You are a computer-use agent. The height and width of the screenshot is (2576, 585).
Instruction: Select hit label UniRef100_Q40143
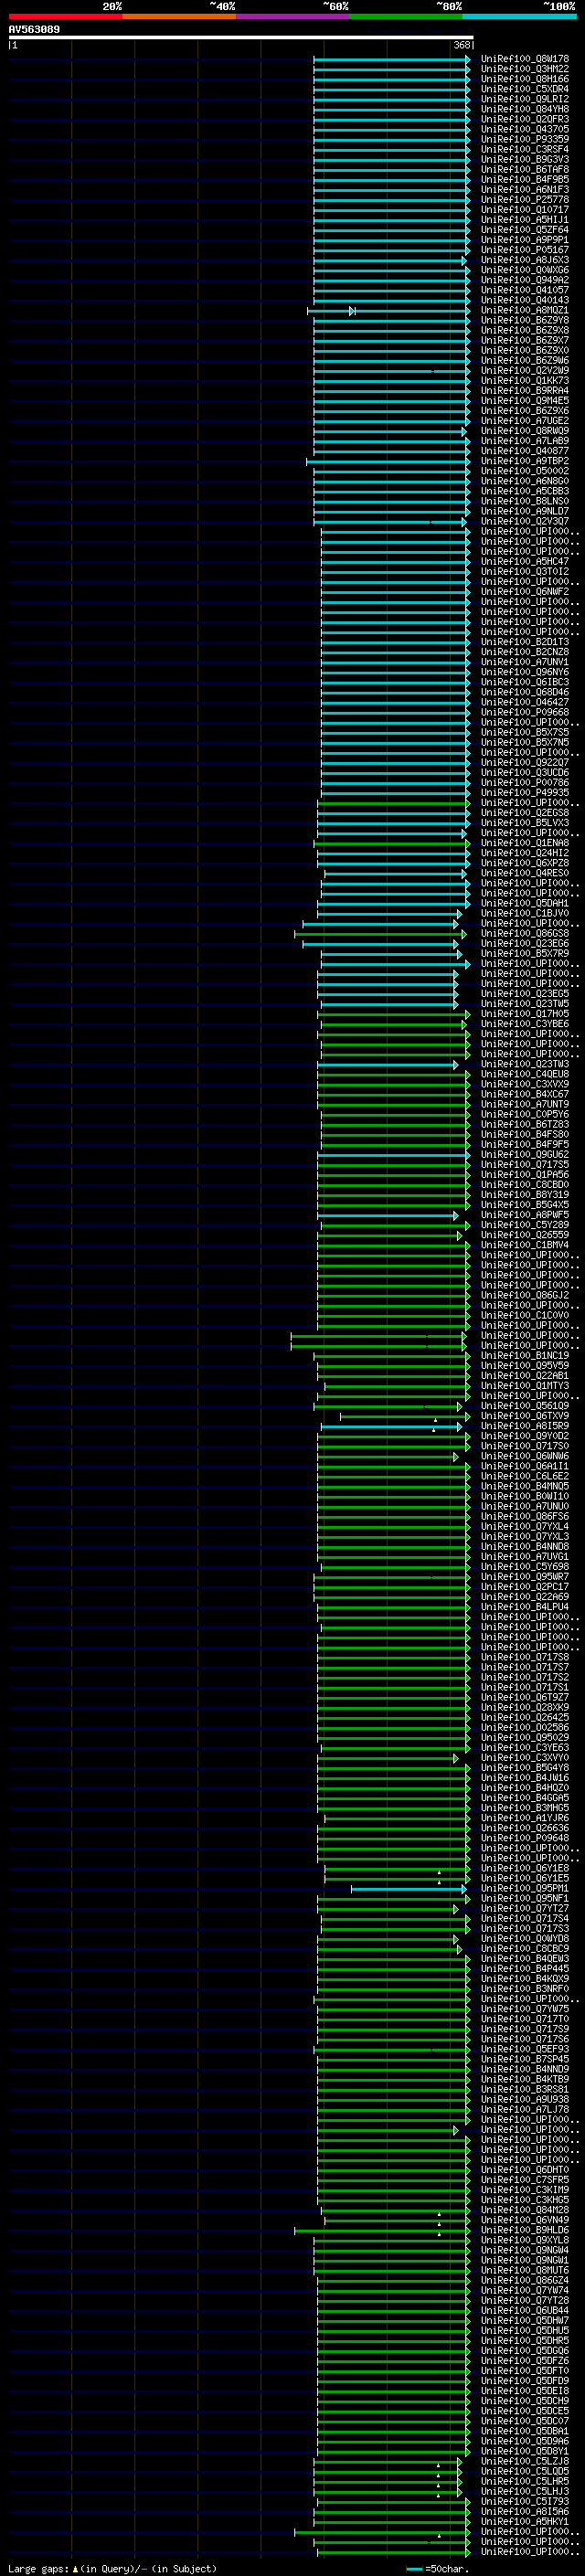point(525,300)
